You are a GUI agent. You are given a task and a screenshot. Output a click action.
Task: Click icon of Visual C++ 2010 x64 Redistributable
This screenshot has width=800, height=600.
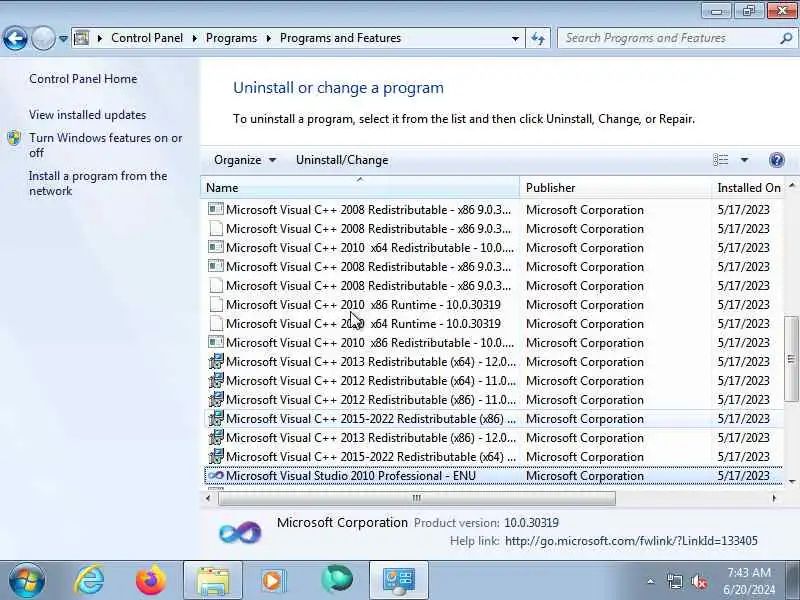[x=216, y=247]
